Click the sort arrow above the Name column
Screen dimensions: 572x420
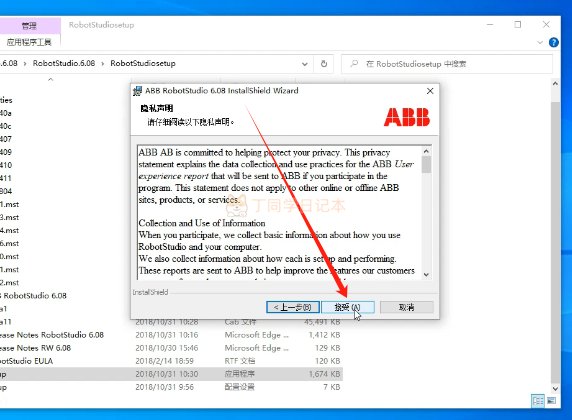51,79
